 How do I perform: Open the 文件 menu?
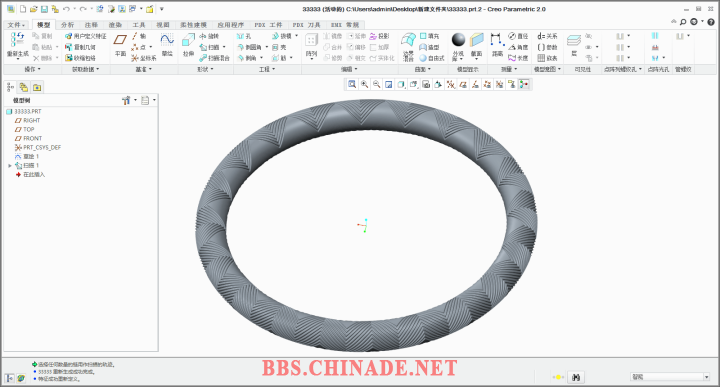tap(16, 25)
